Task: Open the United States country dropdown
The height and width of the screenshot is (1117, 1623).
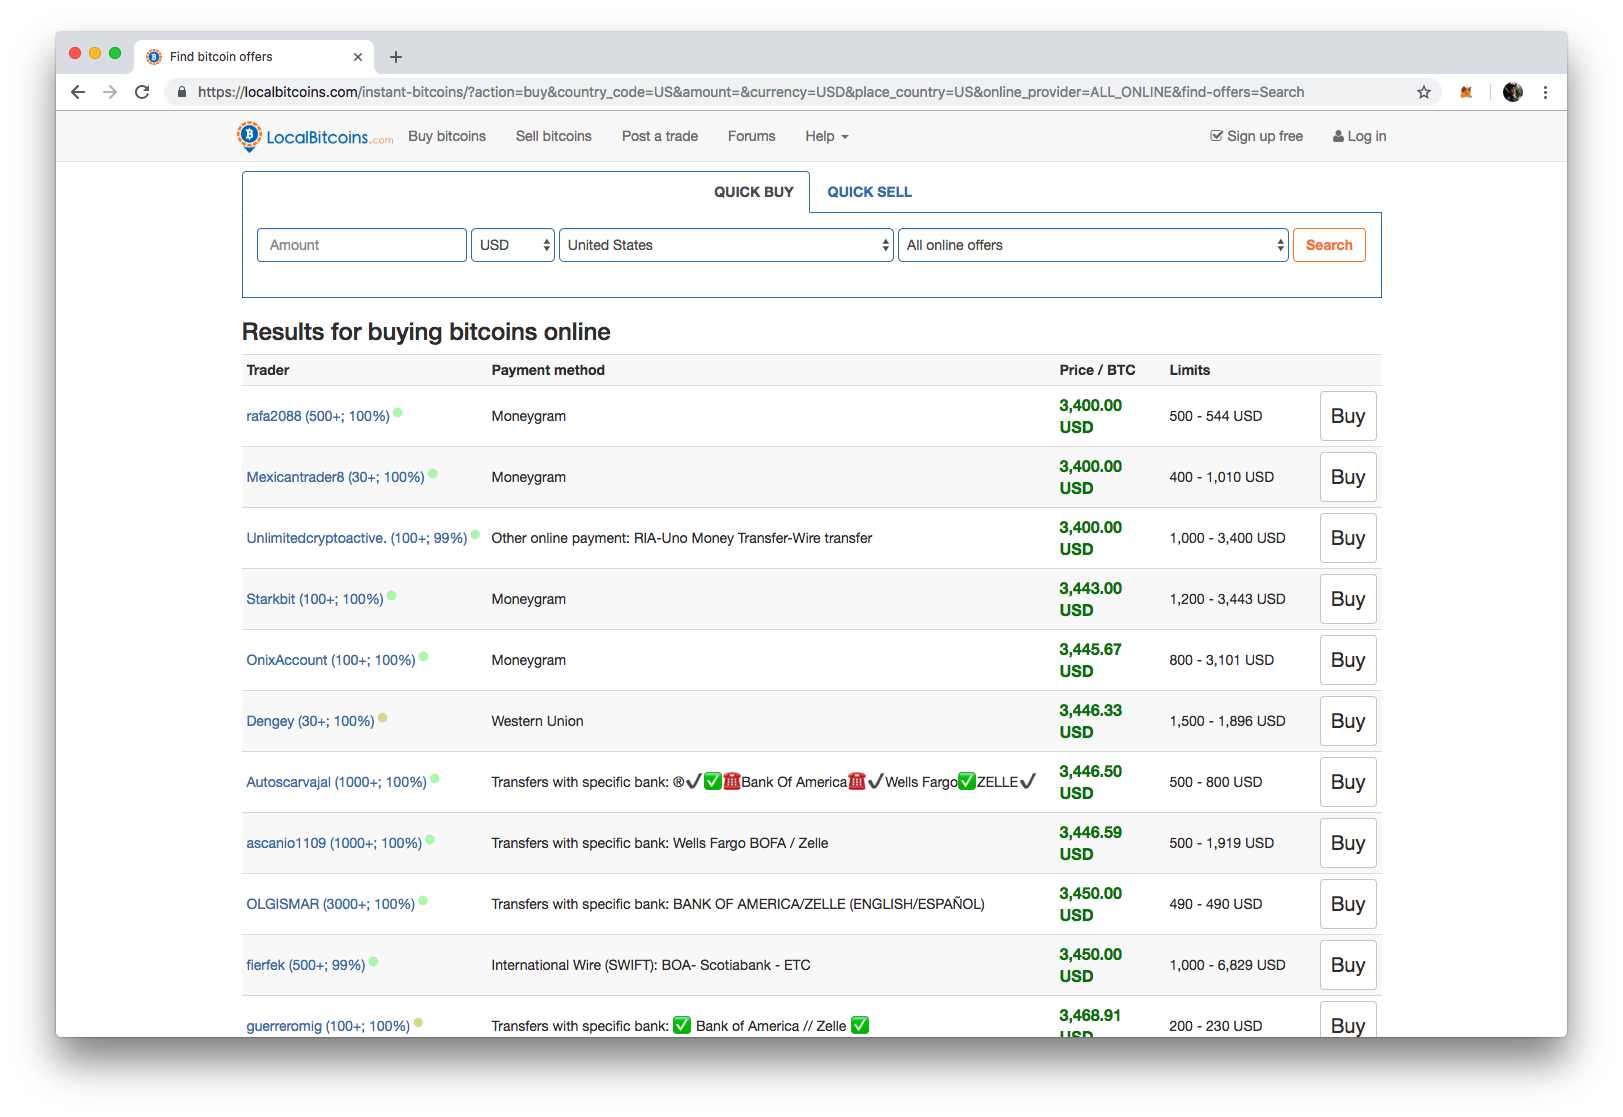Action: [726, 245]
